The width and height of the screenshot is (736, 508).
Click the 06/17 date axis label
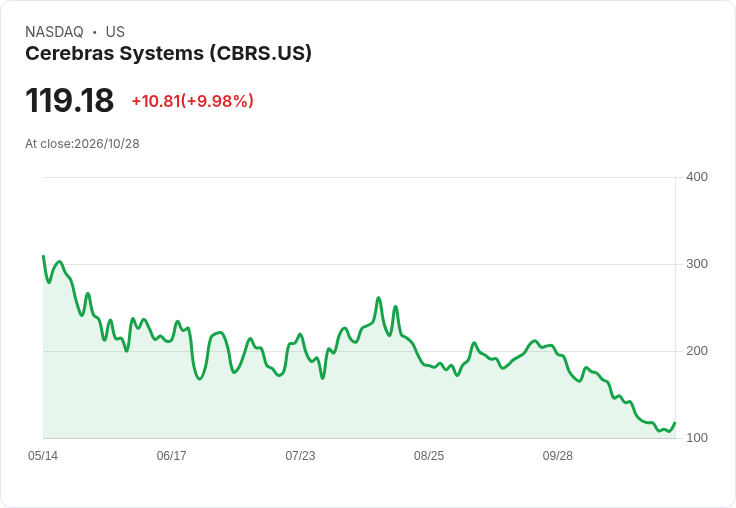pyautogui.click(x=171, y=456)
